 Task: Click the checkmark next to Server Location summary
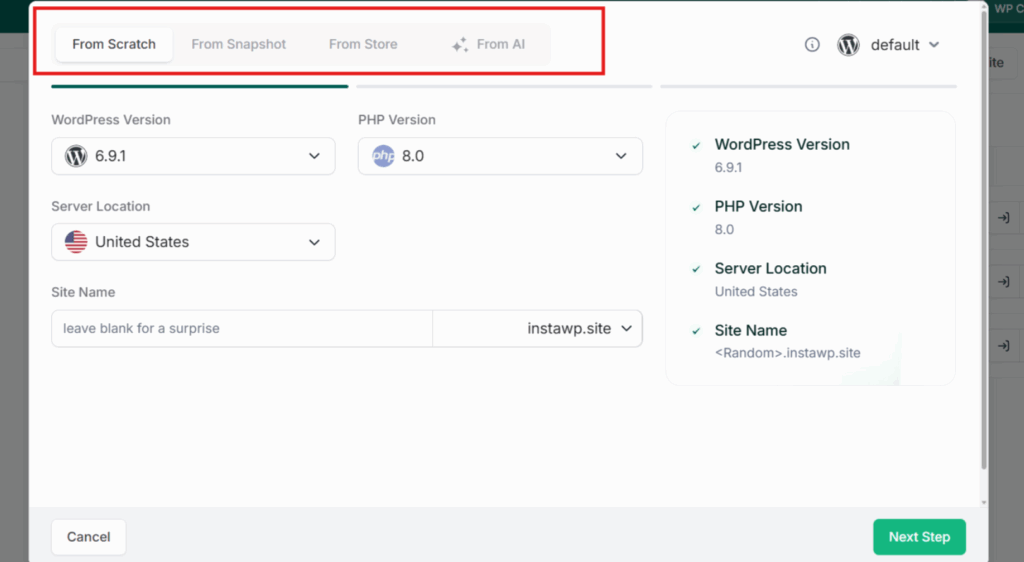(x=696, y=269)
